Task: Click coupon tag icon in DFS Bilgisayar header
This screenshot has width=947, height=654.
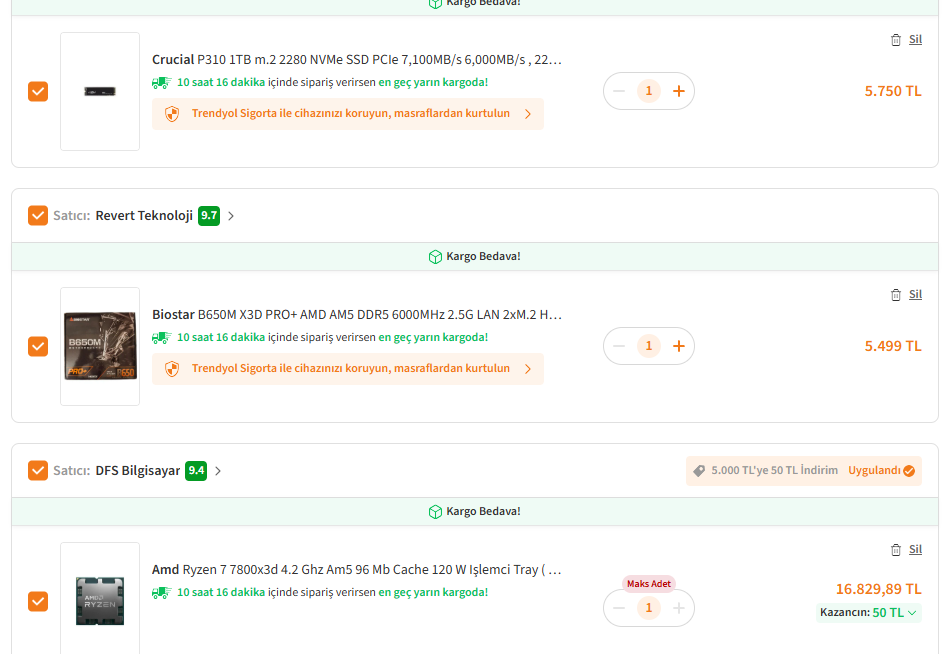Action: tap(699, 471)
